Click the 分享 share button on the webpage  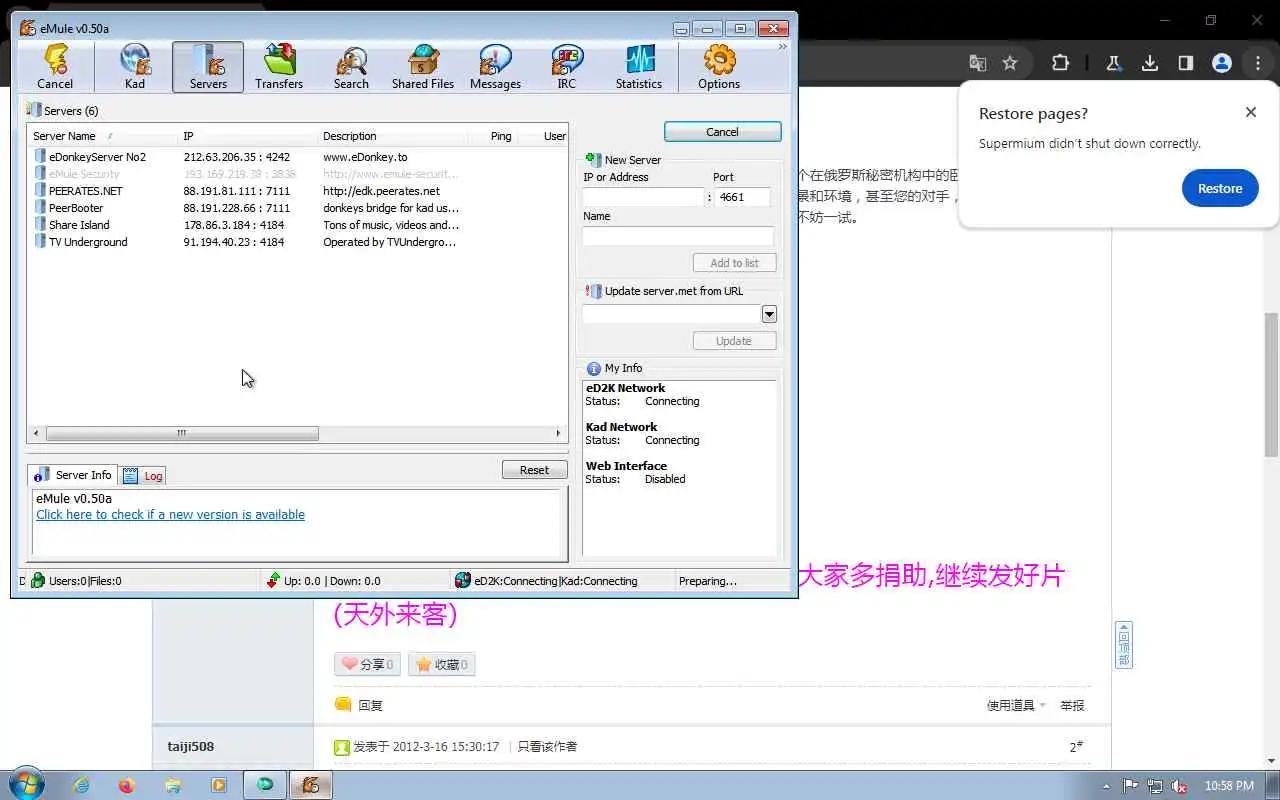(x=367, y=664)
